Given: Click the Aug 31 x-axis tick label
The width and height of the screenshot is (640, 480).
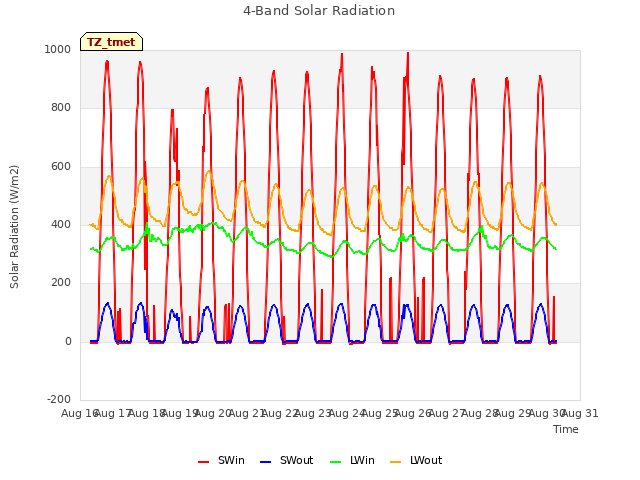Looking at the screenshot, I should coord(580,413).
